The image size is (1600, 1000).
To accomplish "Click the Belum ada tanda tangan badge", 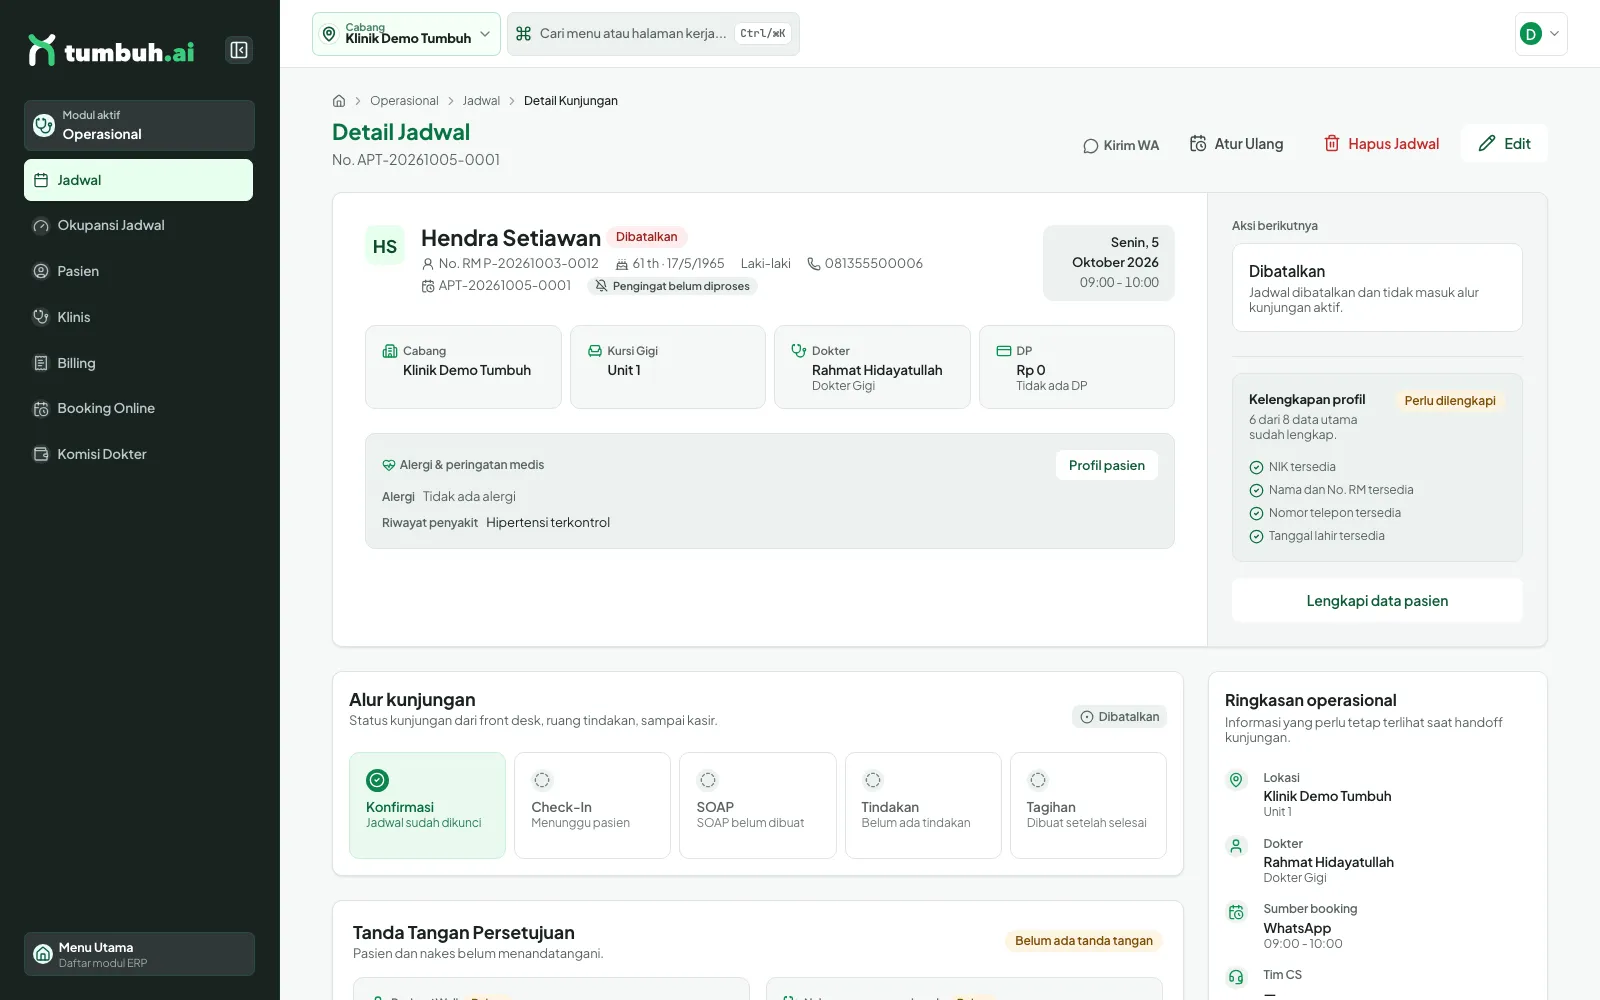I will [1084, 941].
